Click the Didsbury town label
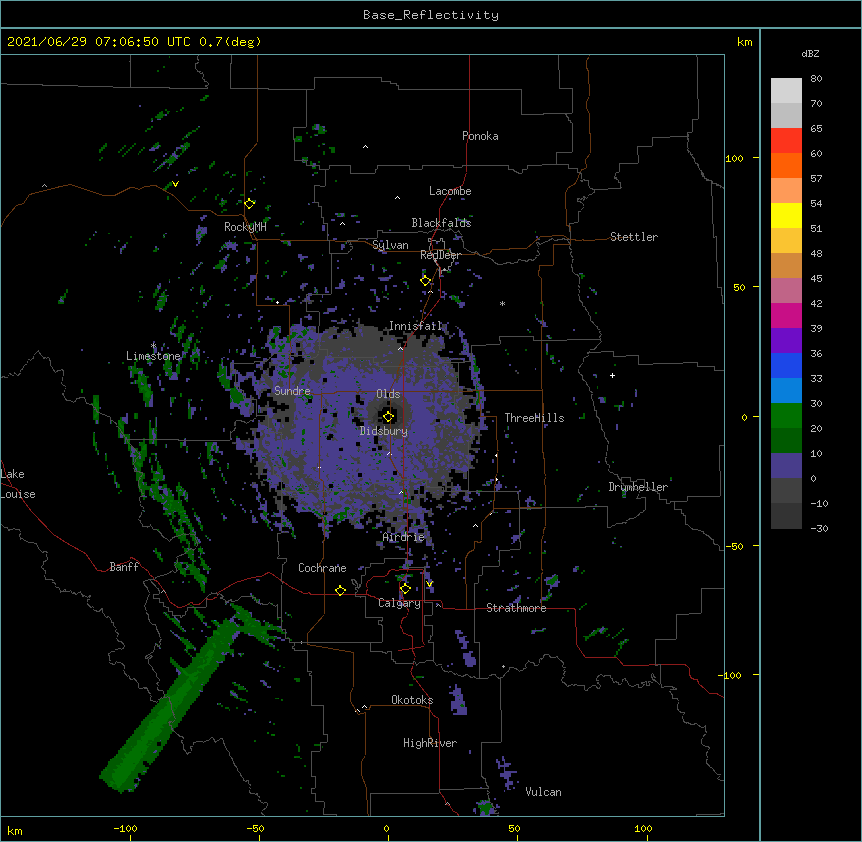This screenshot has width=862, height=842. point(384,431)
